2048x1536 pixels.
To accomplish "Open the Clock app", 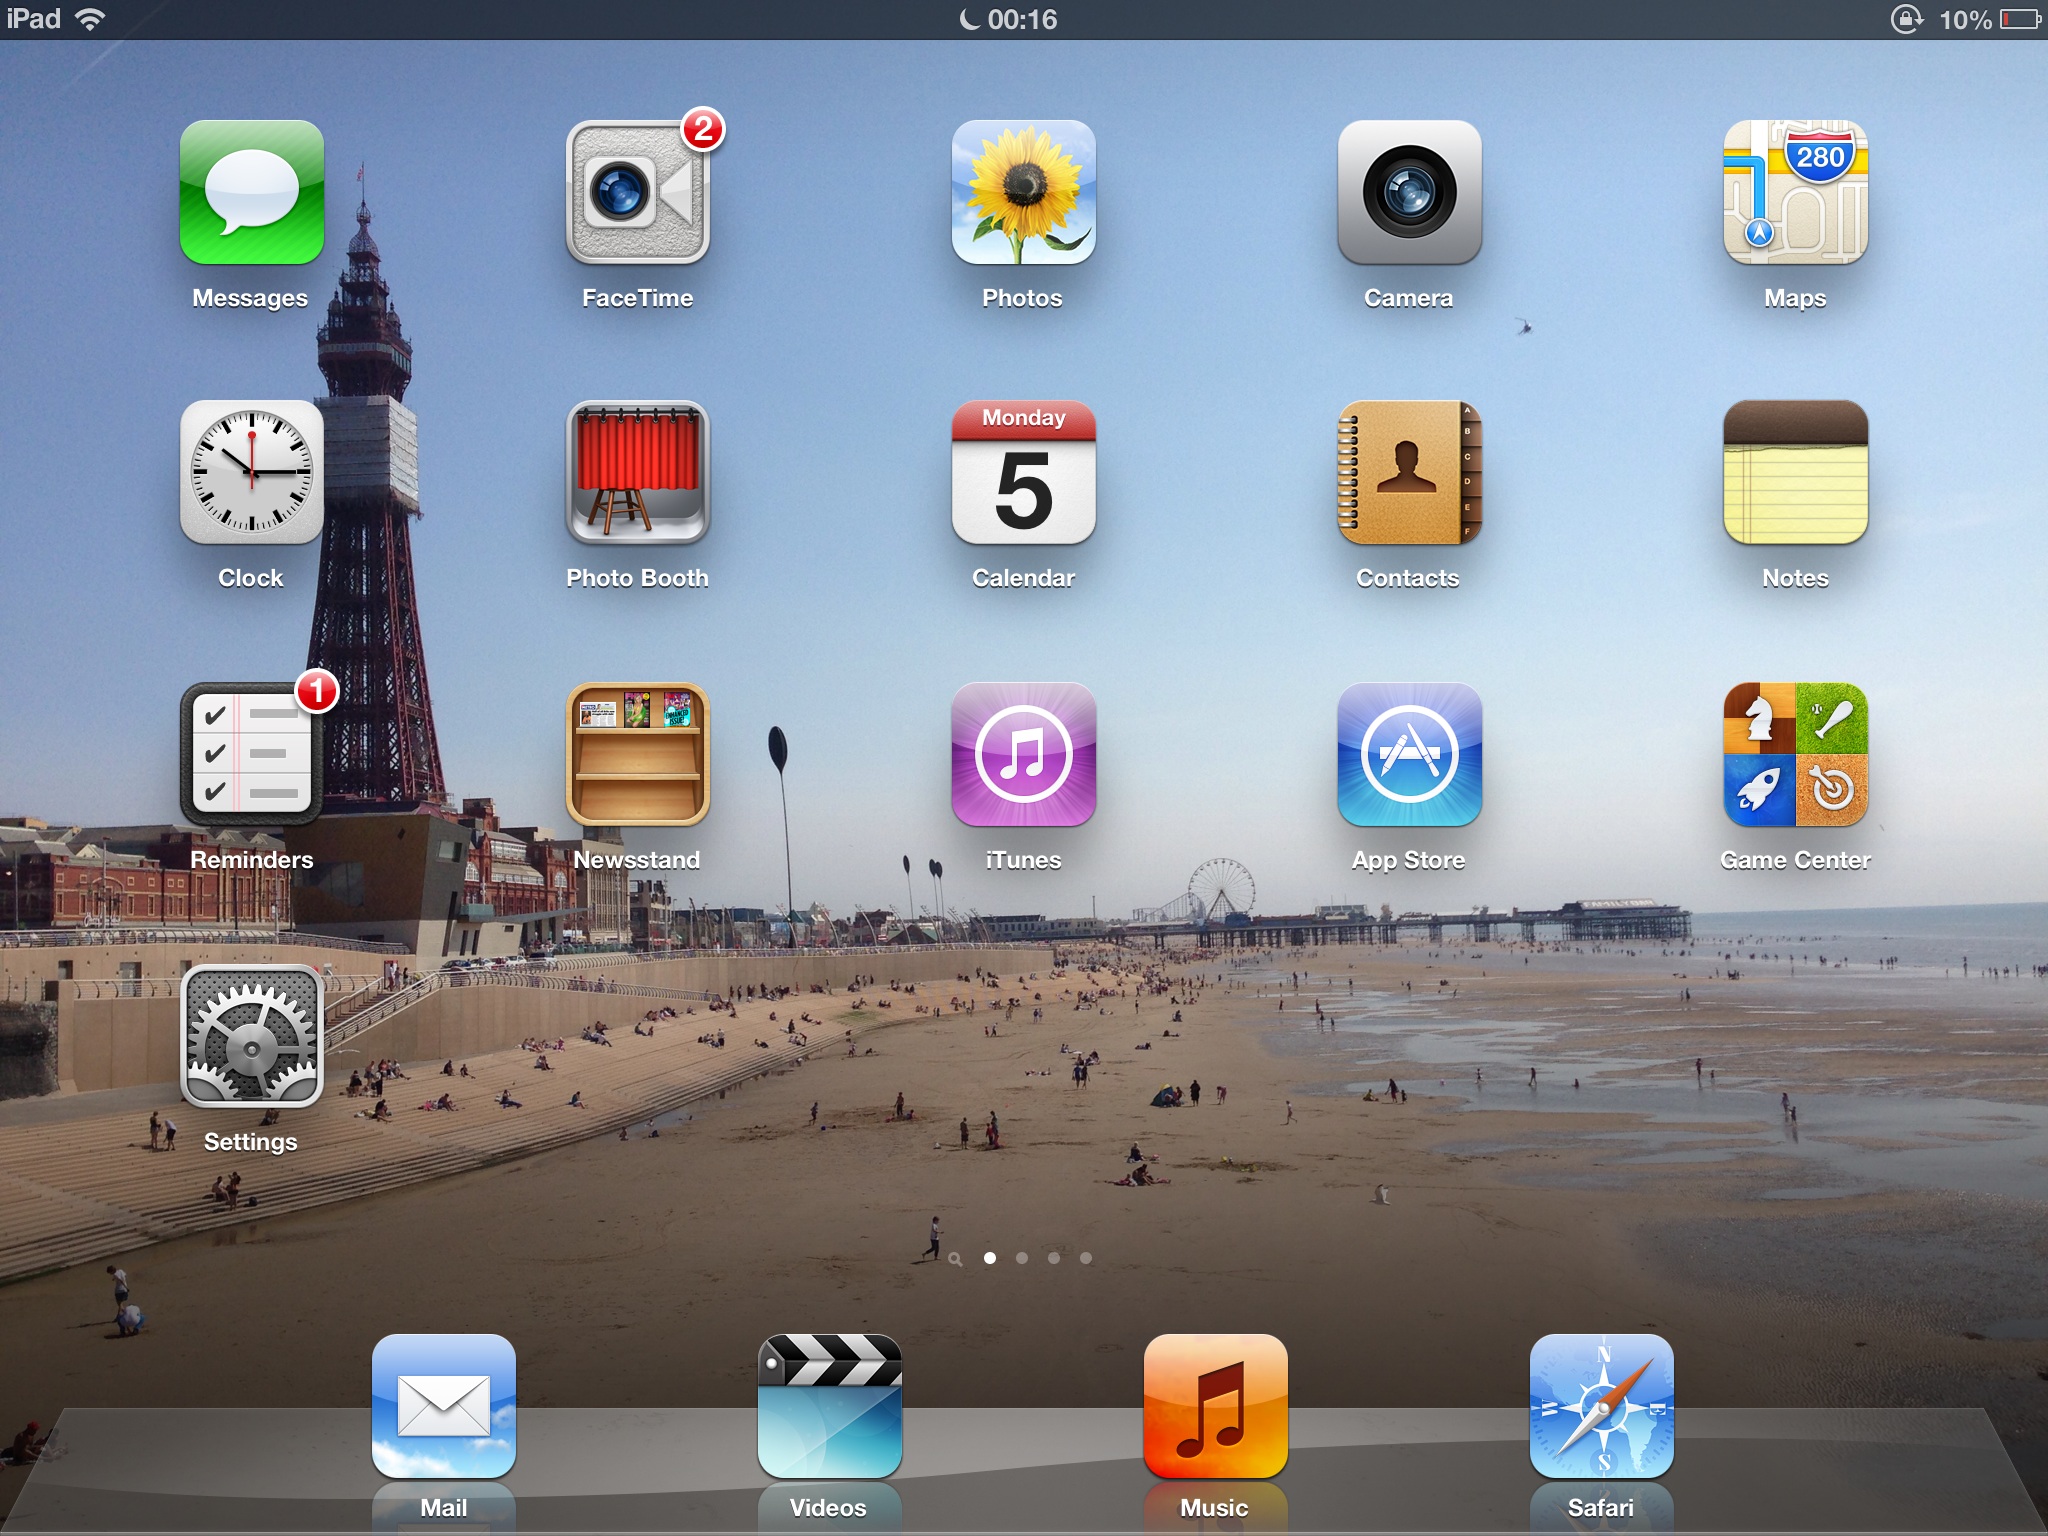I will coord(252,473).
